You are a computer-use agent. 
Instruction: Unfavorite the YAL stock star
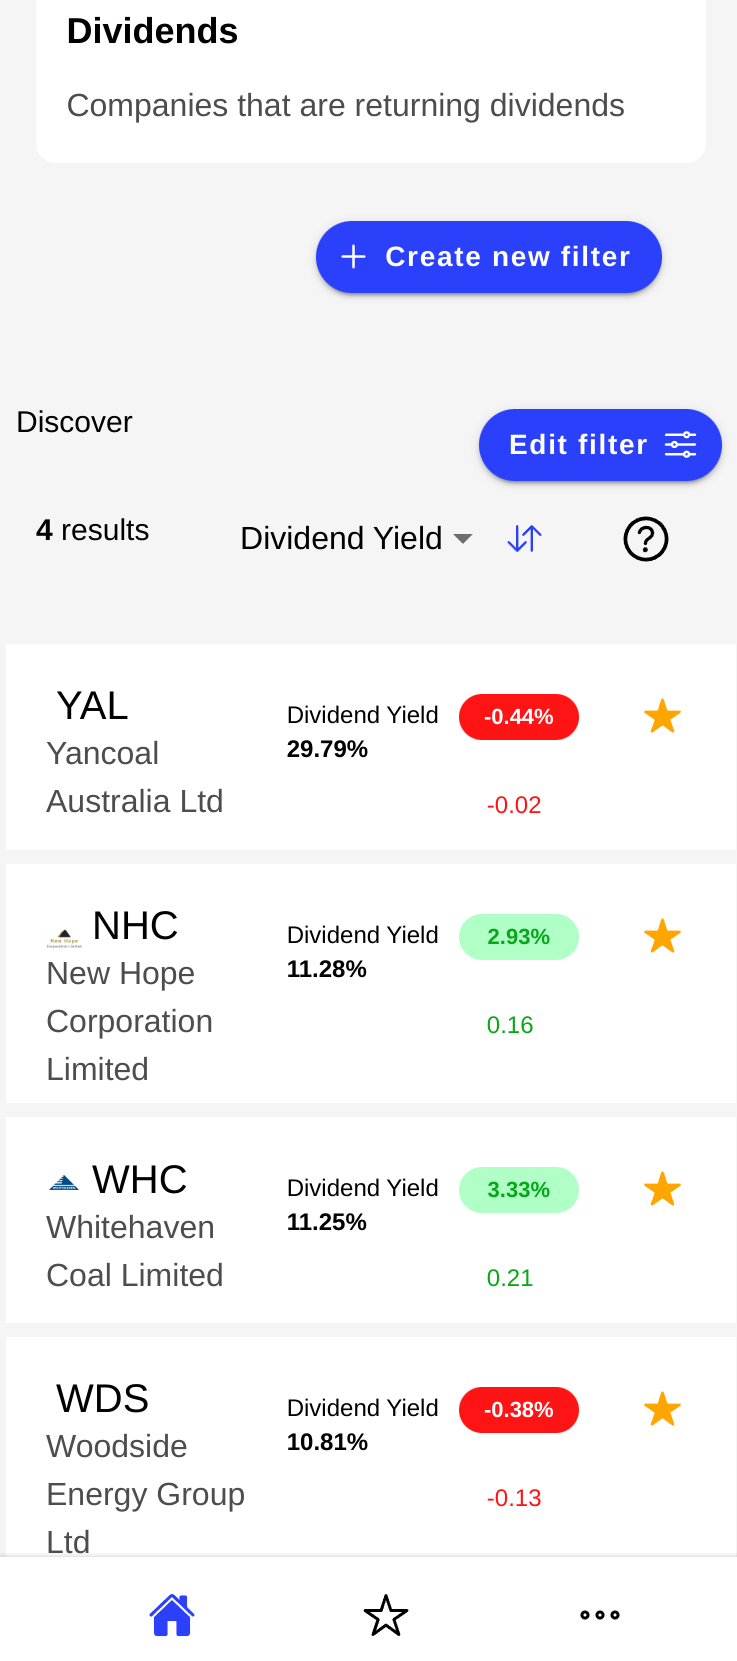662,717
